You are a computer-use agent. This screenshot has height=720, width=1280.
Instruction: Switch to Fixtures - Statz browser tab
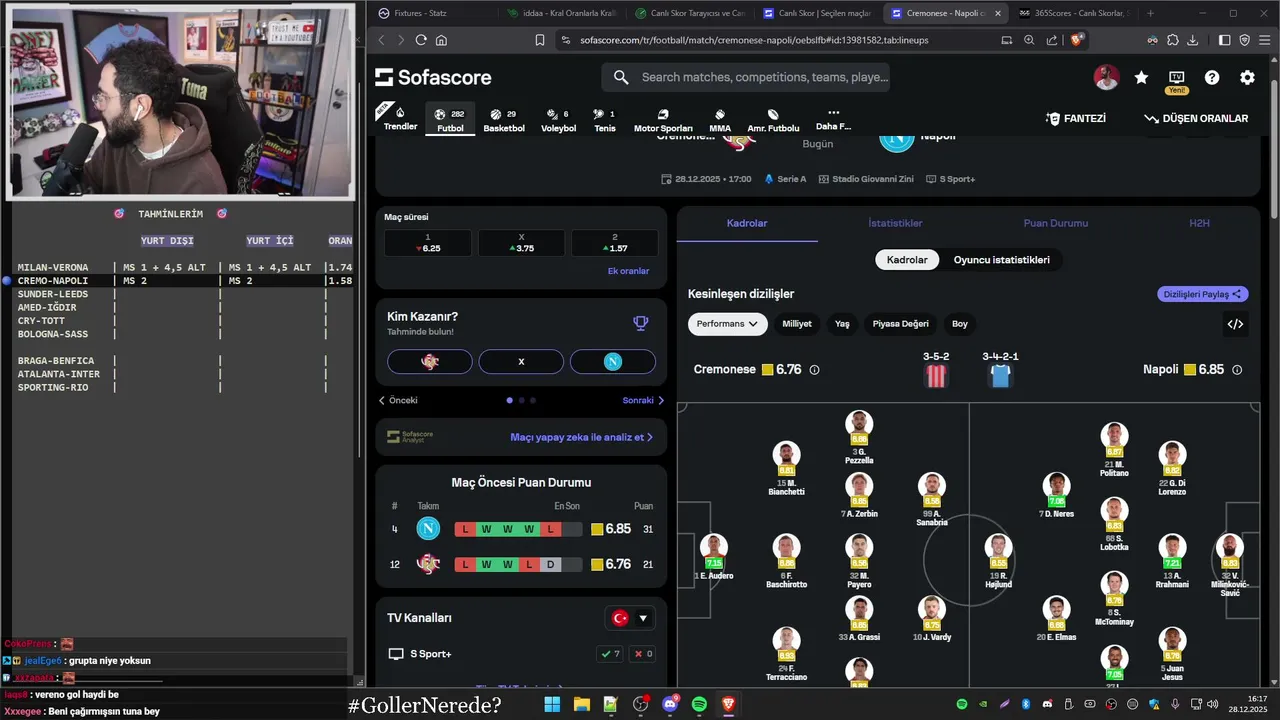(430, 13)
